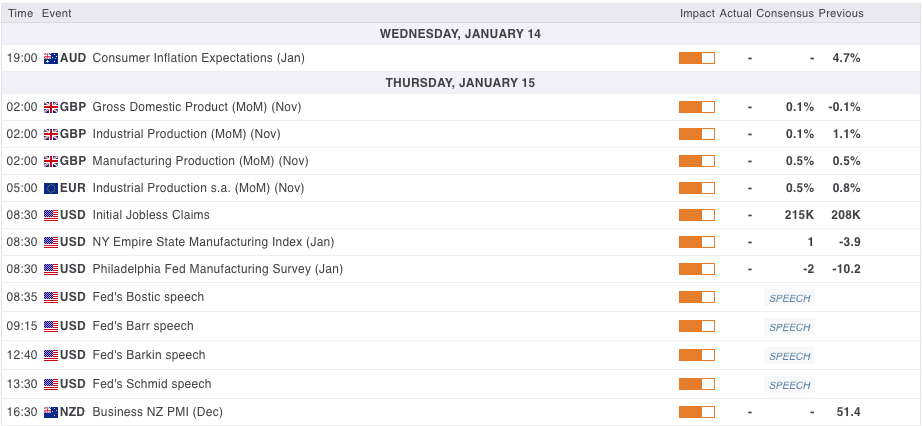Viewport: 922px width, 426px height.
Task: Click UK flag on Gross Domestic Product row
Action: [51, 107]
